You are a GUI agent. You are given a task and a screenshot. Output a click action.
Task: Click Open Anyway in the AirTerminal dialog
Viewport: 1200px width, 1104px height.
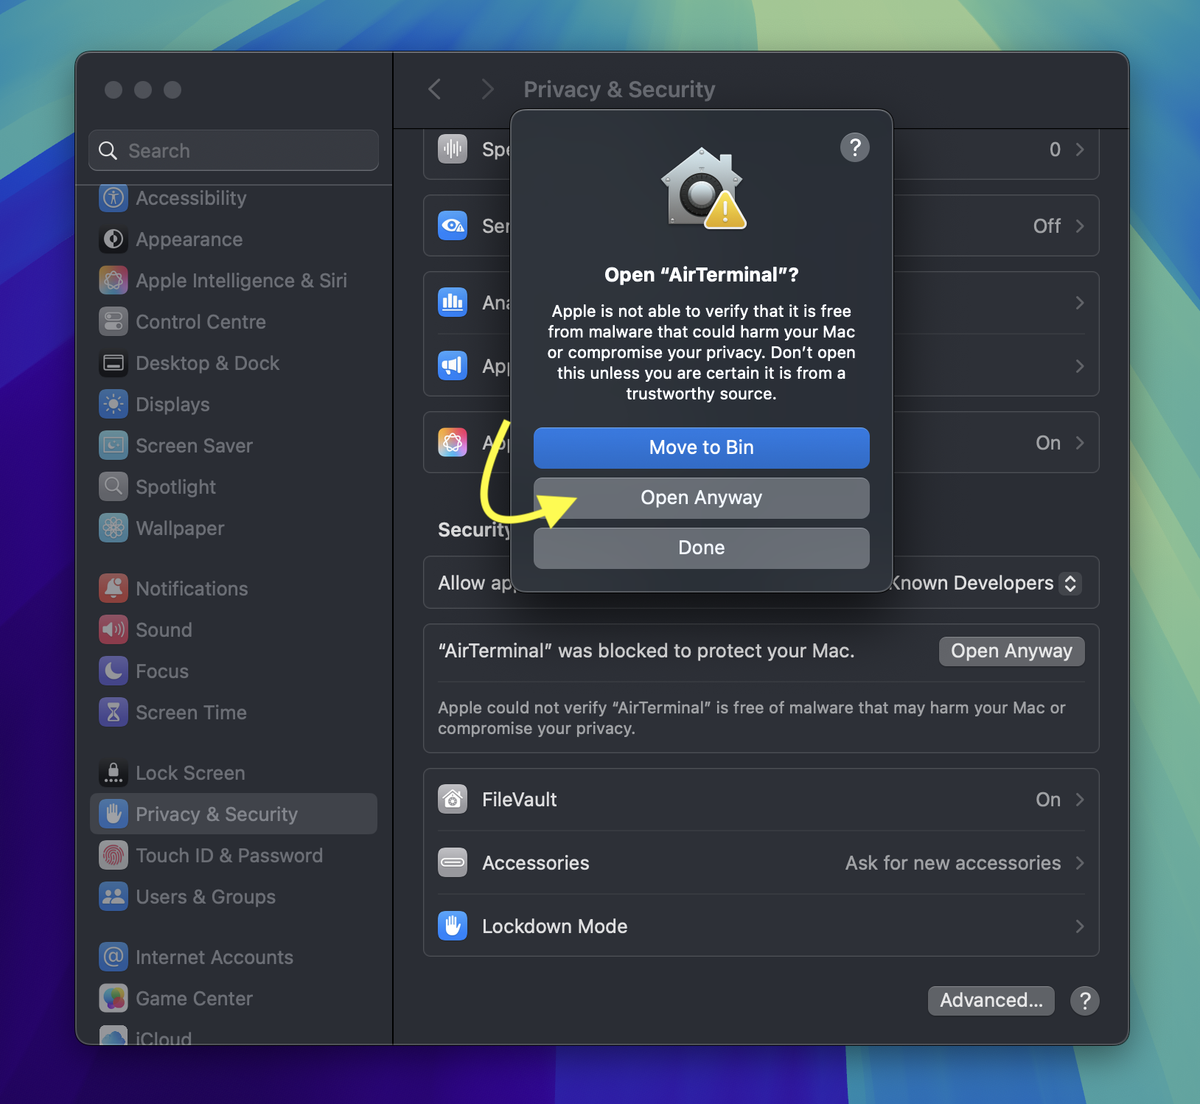coord(701,498)
